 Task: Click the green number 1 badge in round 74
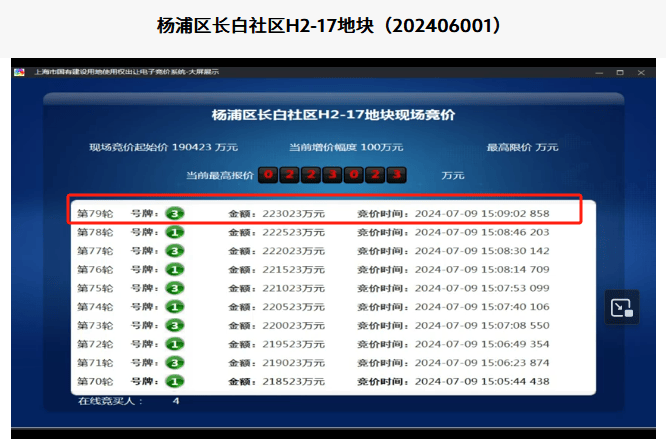pyautogui.click(x=175, y=307)
